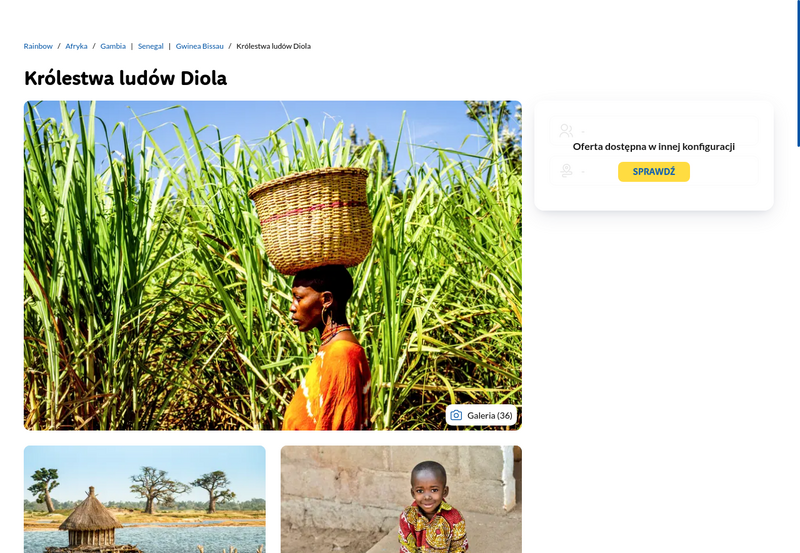
Task: Open the Galeria (36) photo gallery
Action: pyautogui.click(x=481, y=415)
